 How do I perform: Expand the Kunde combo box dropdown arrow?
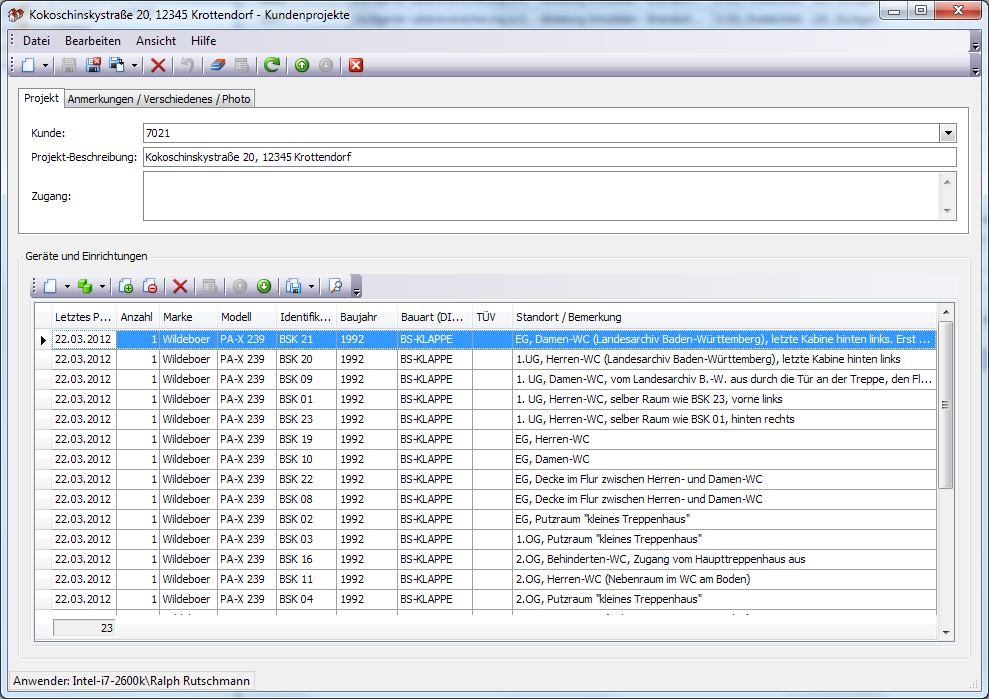click(x=948, y=133)
